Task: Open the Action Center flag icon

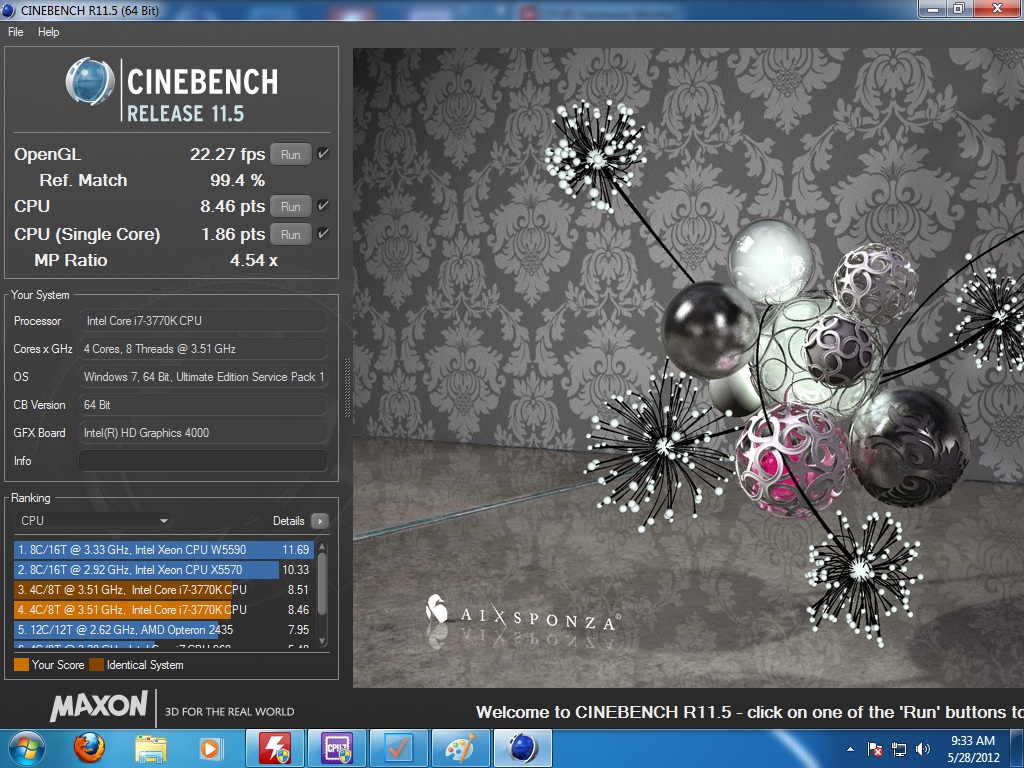Action: tap(875, 749)
